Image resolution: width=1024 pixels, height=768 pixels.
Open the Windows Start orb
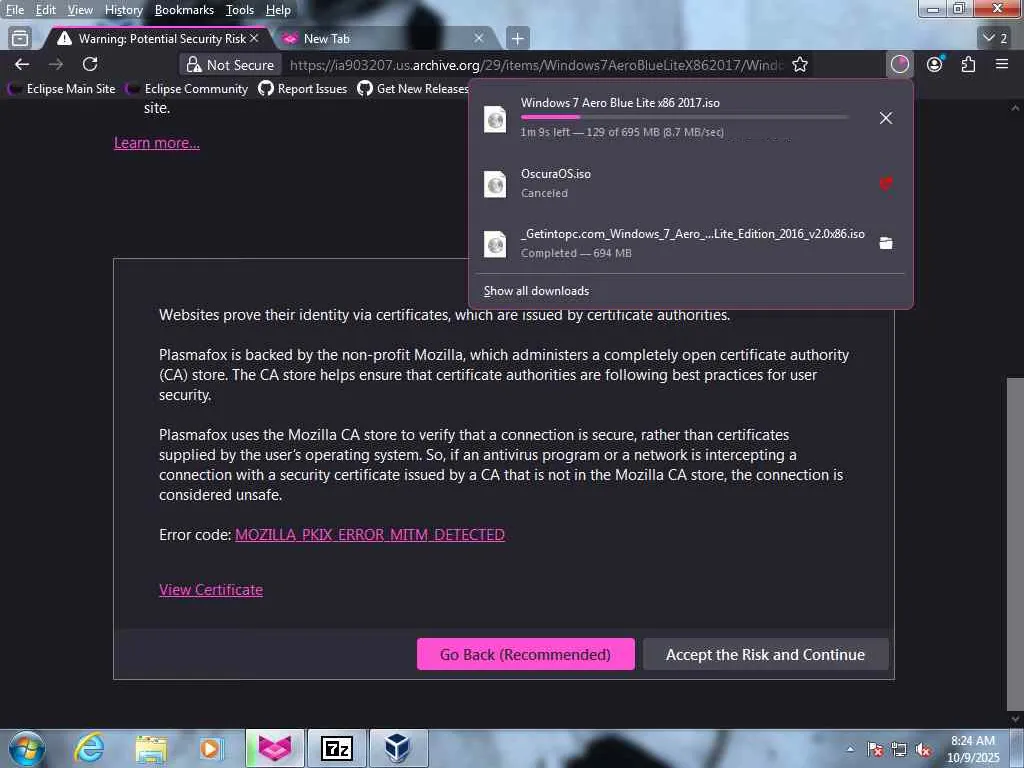point(26,748)
